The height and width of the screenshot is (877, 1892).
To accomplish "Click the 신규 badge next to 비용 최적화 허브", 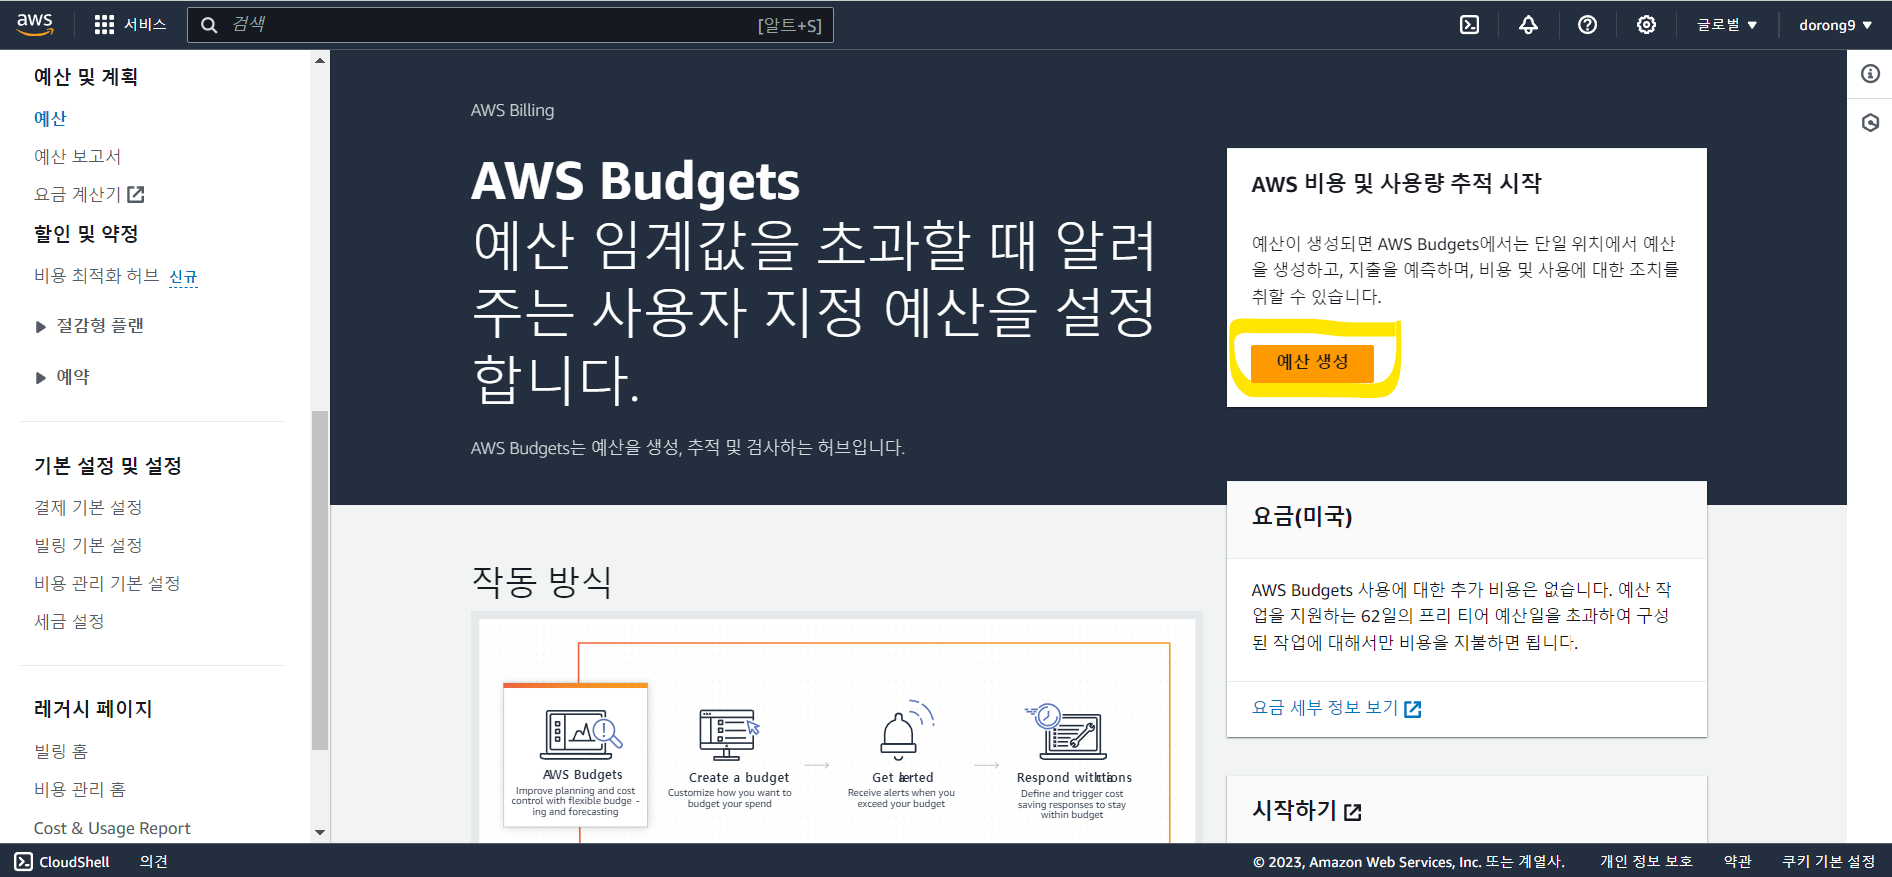I will click(x=183, y=277).
